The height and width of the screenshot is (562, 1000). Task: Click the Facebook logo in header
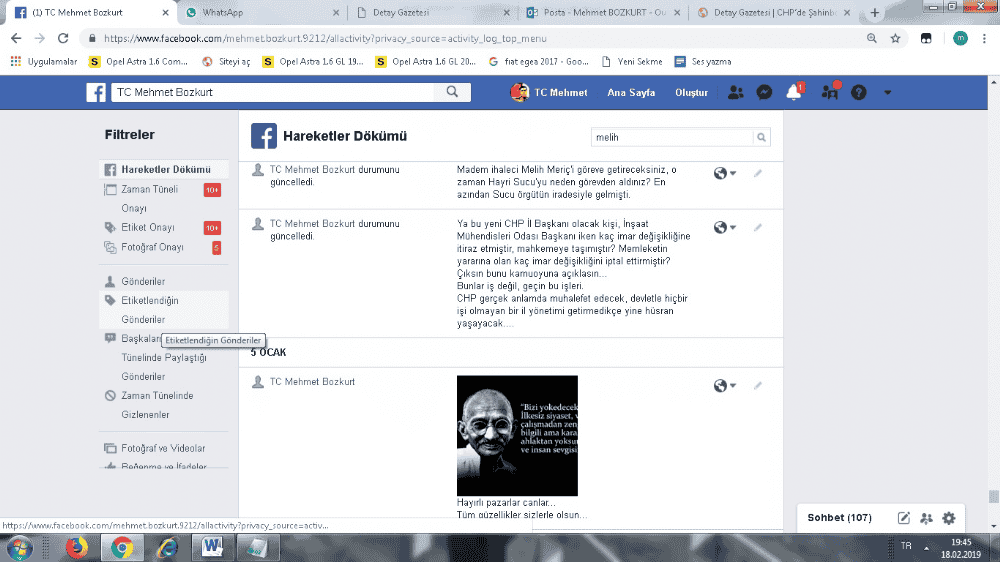coord(96,92)
